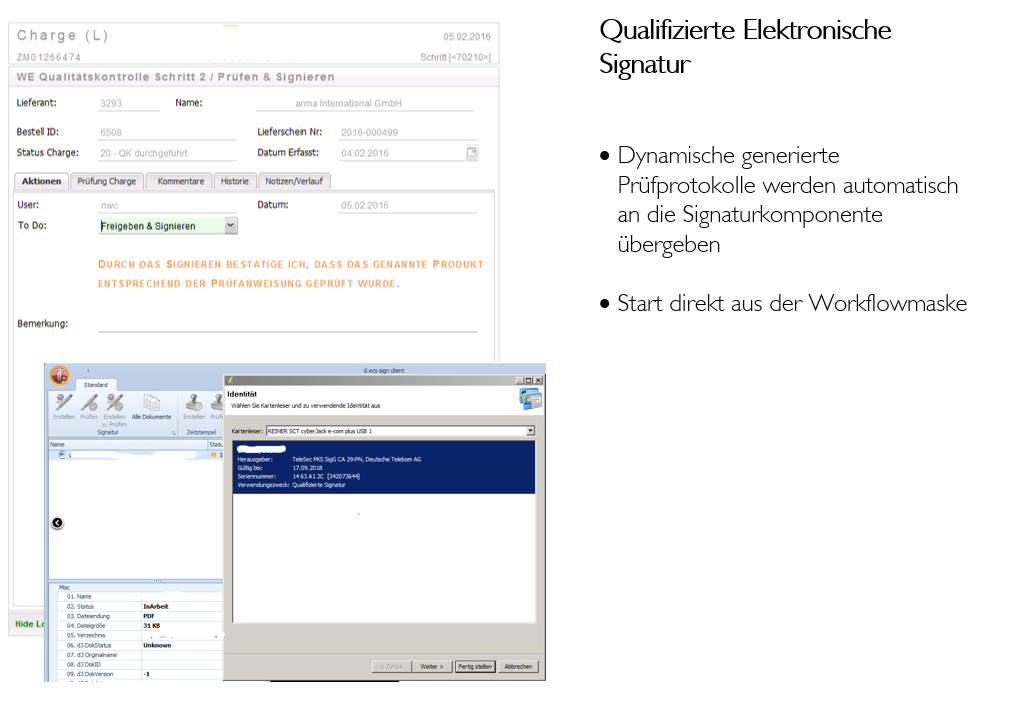Click the Lieferant field showing 3293

coord(128,103)
